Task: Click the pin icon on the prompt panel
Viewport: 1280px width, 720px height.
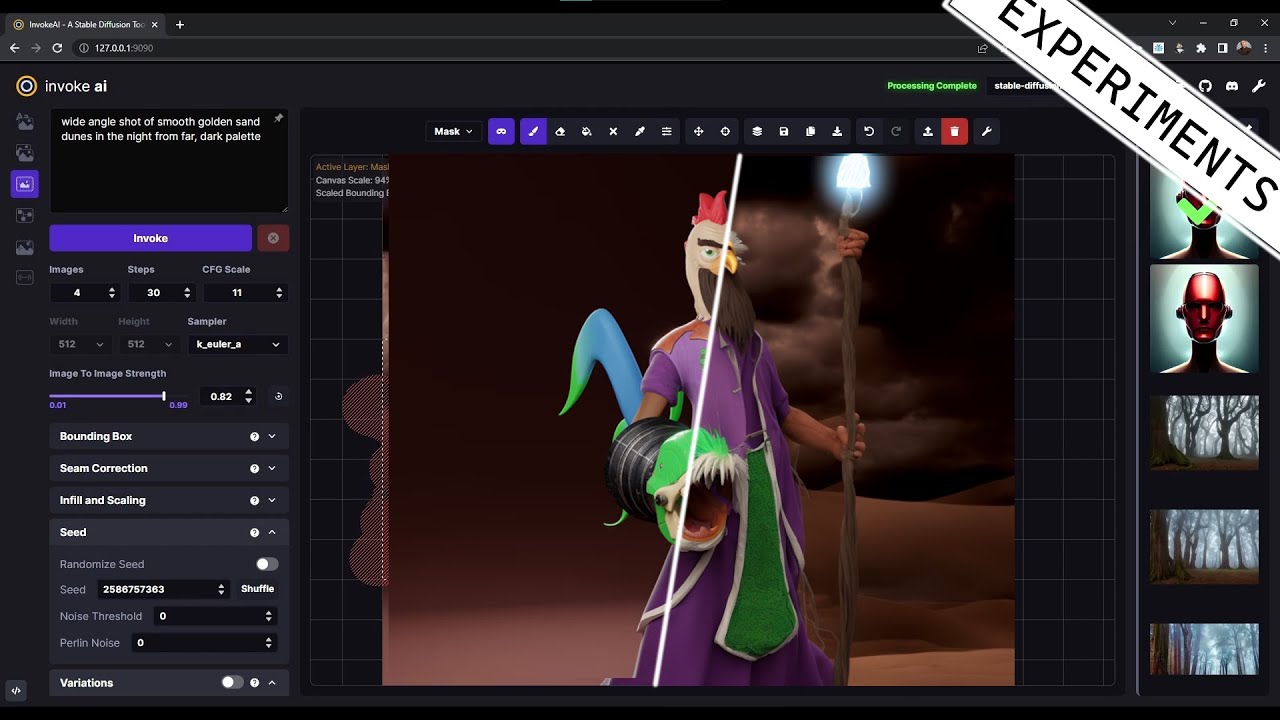Action: pyautogui.click(x=278, y=118)
